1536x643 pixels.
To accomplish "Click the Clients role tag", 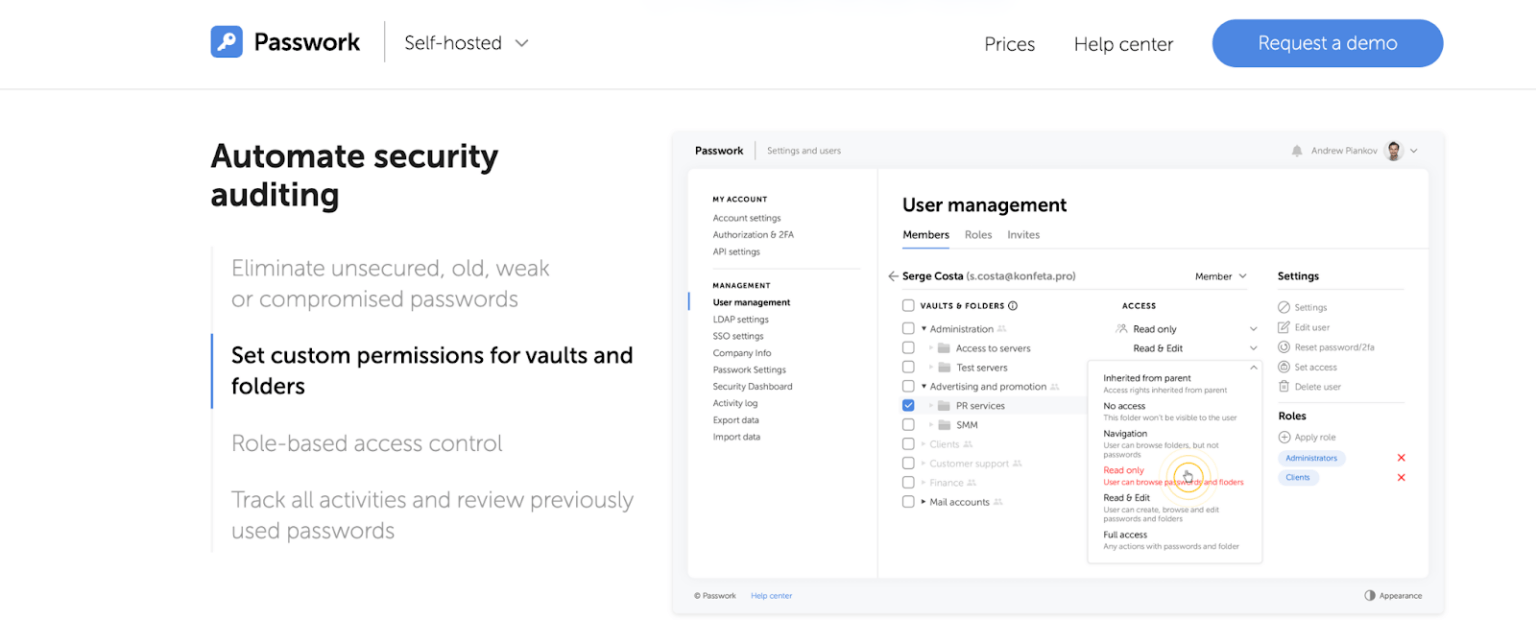I will pos(1297,478).
